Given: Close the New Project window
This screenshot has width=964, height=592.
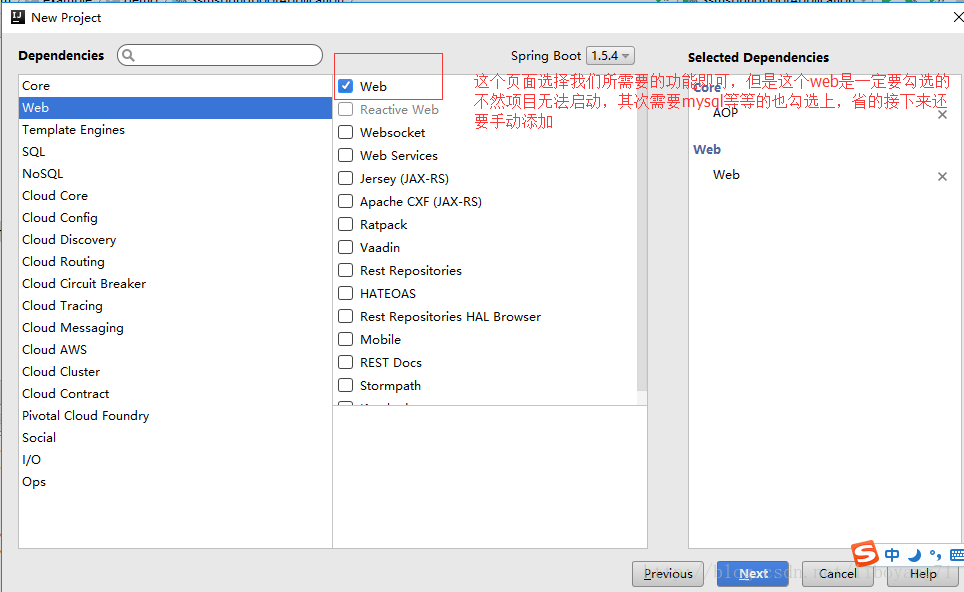Looking at the screenshot, I should [958, 17].
